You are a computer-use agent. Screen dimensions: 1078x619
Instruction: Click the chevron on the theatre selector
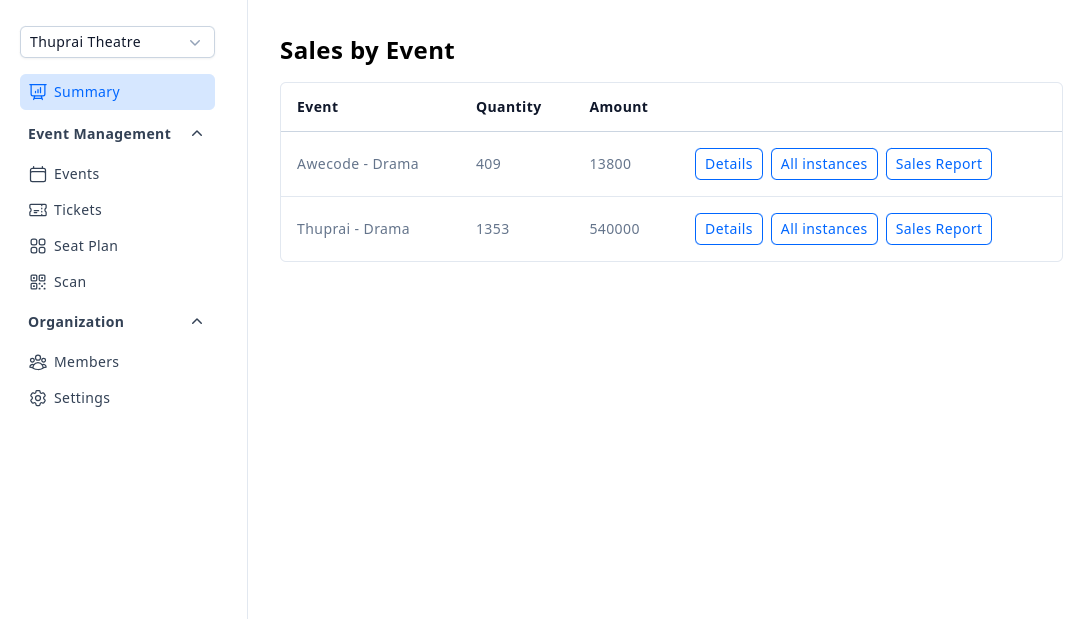pyautogui.click(x=195, y=42)
